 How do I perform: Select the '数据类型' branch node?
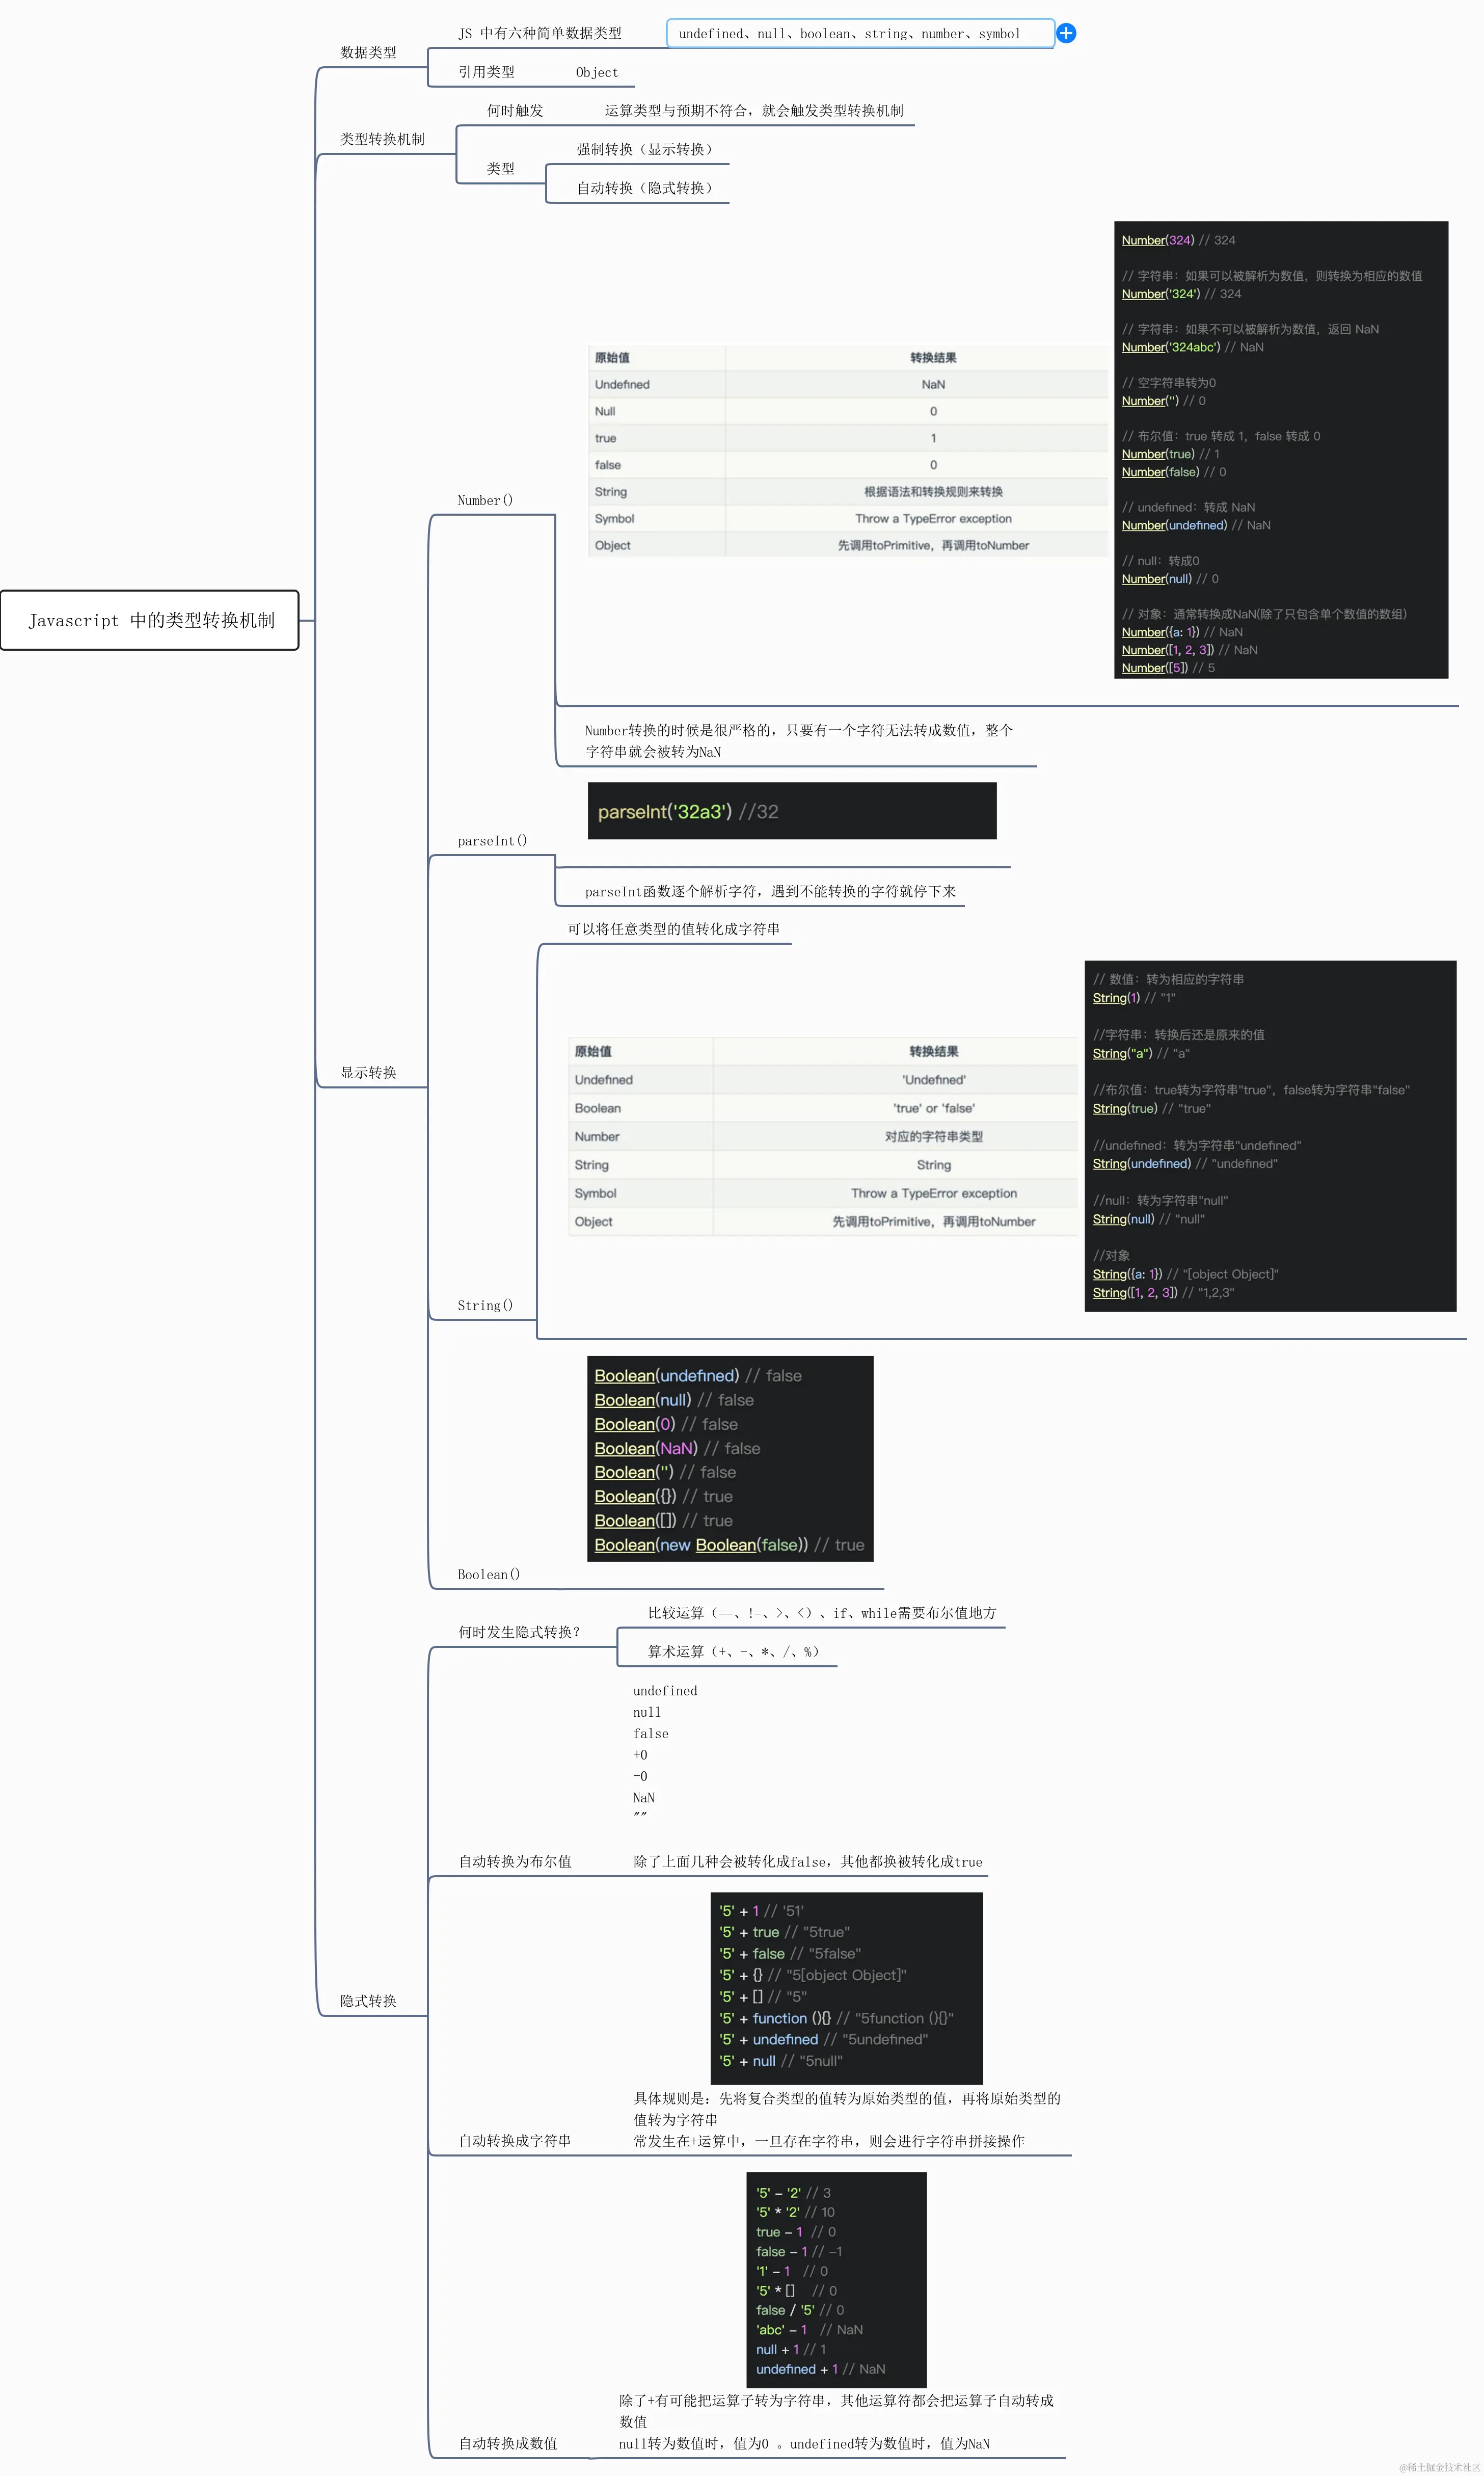(x=368, y=52)
